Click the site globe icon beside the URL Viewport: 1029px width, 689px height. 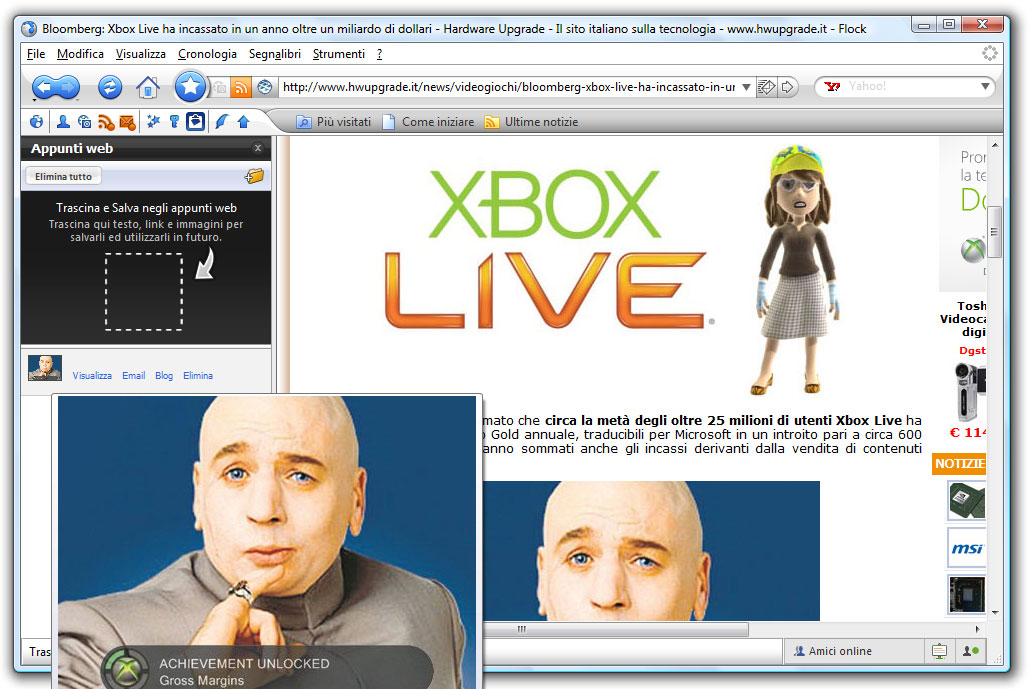(264, 87)
